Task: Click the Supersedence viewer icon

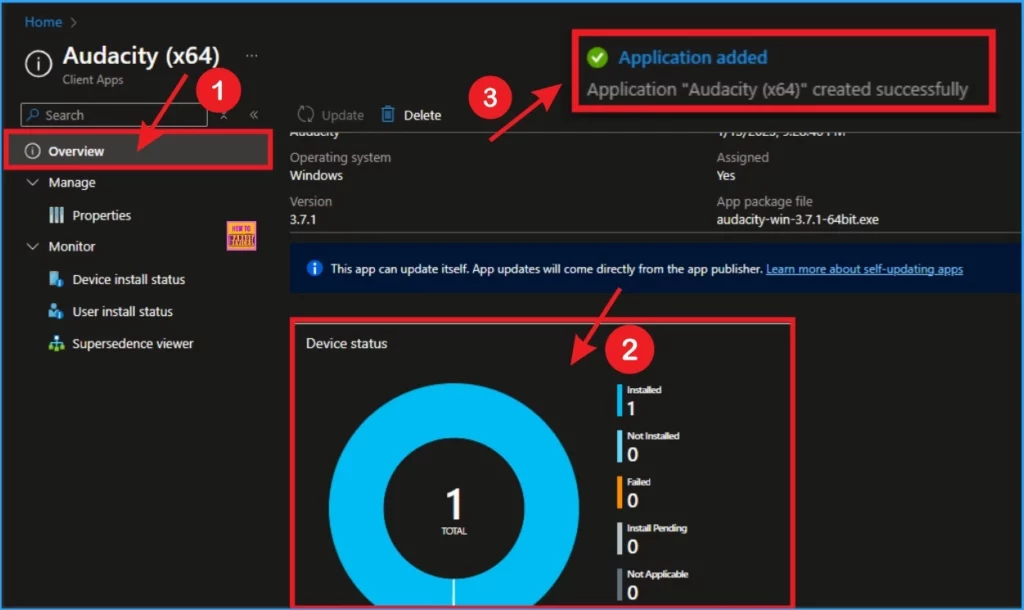Action: click(x=56, y=344)
